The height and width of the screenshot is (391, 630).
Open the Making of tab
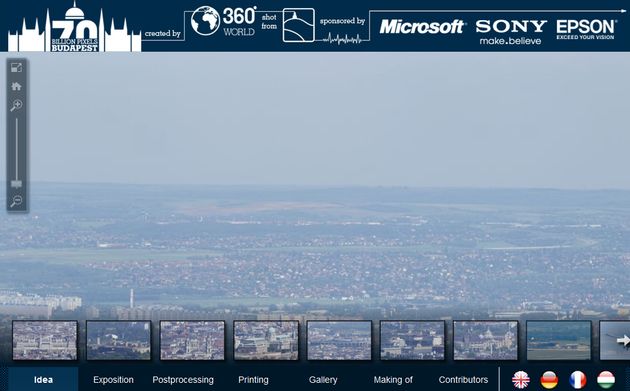click(393, 379)
